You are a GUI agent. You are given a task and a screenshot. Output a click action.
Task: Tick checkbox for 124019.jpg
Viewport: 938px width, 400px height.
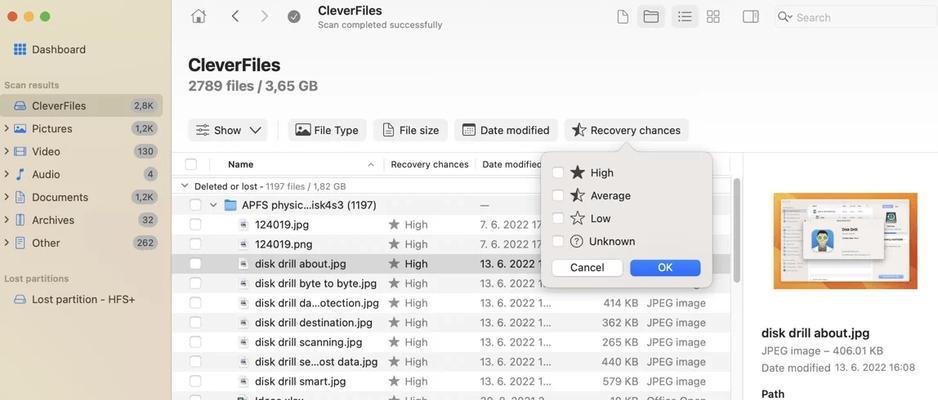(x=196, y=225)
